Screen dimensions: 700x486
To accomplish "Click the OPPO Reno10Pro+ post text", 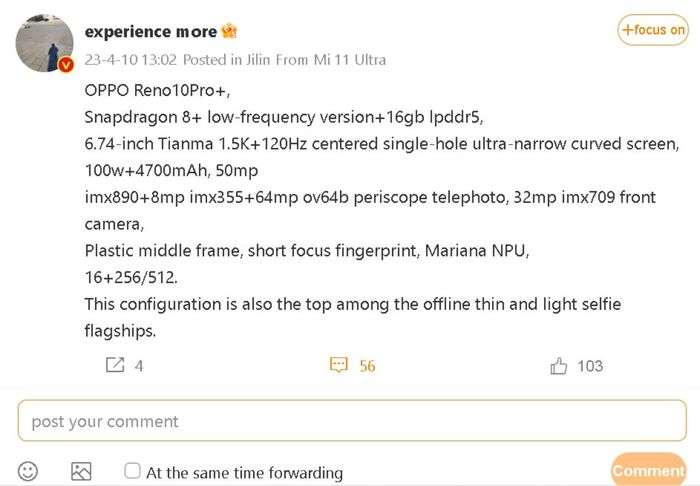I will [157, 90].
